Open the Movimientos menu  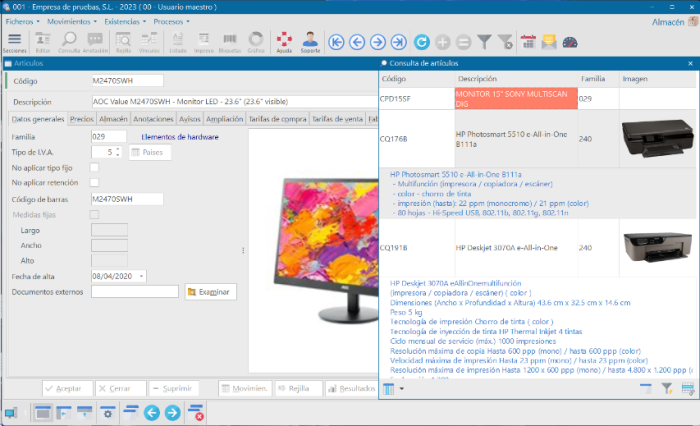72,21
